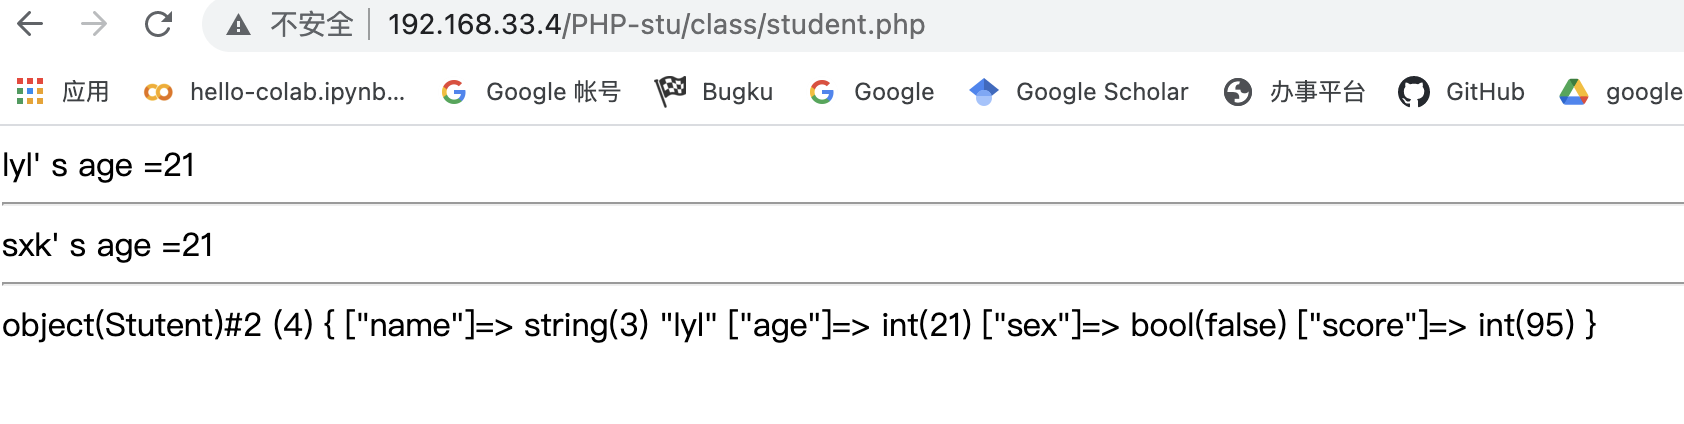
Task: Click the globe icon bookmark
Action: pos(1238,92)
